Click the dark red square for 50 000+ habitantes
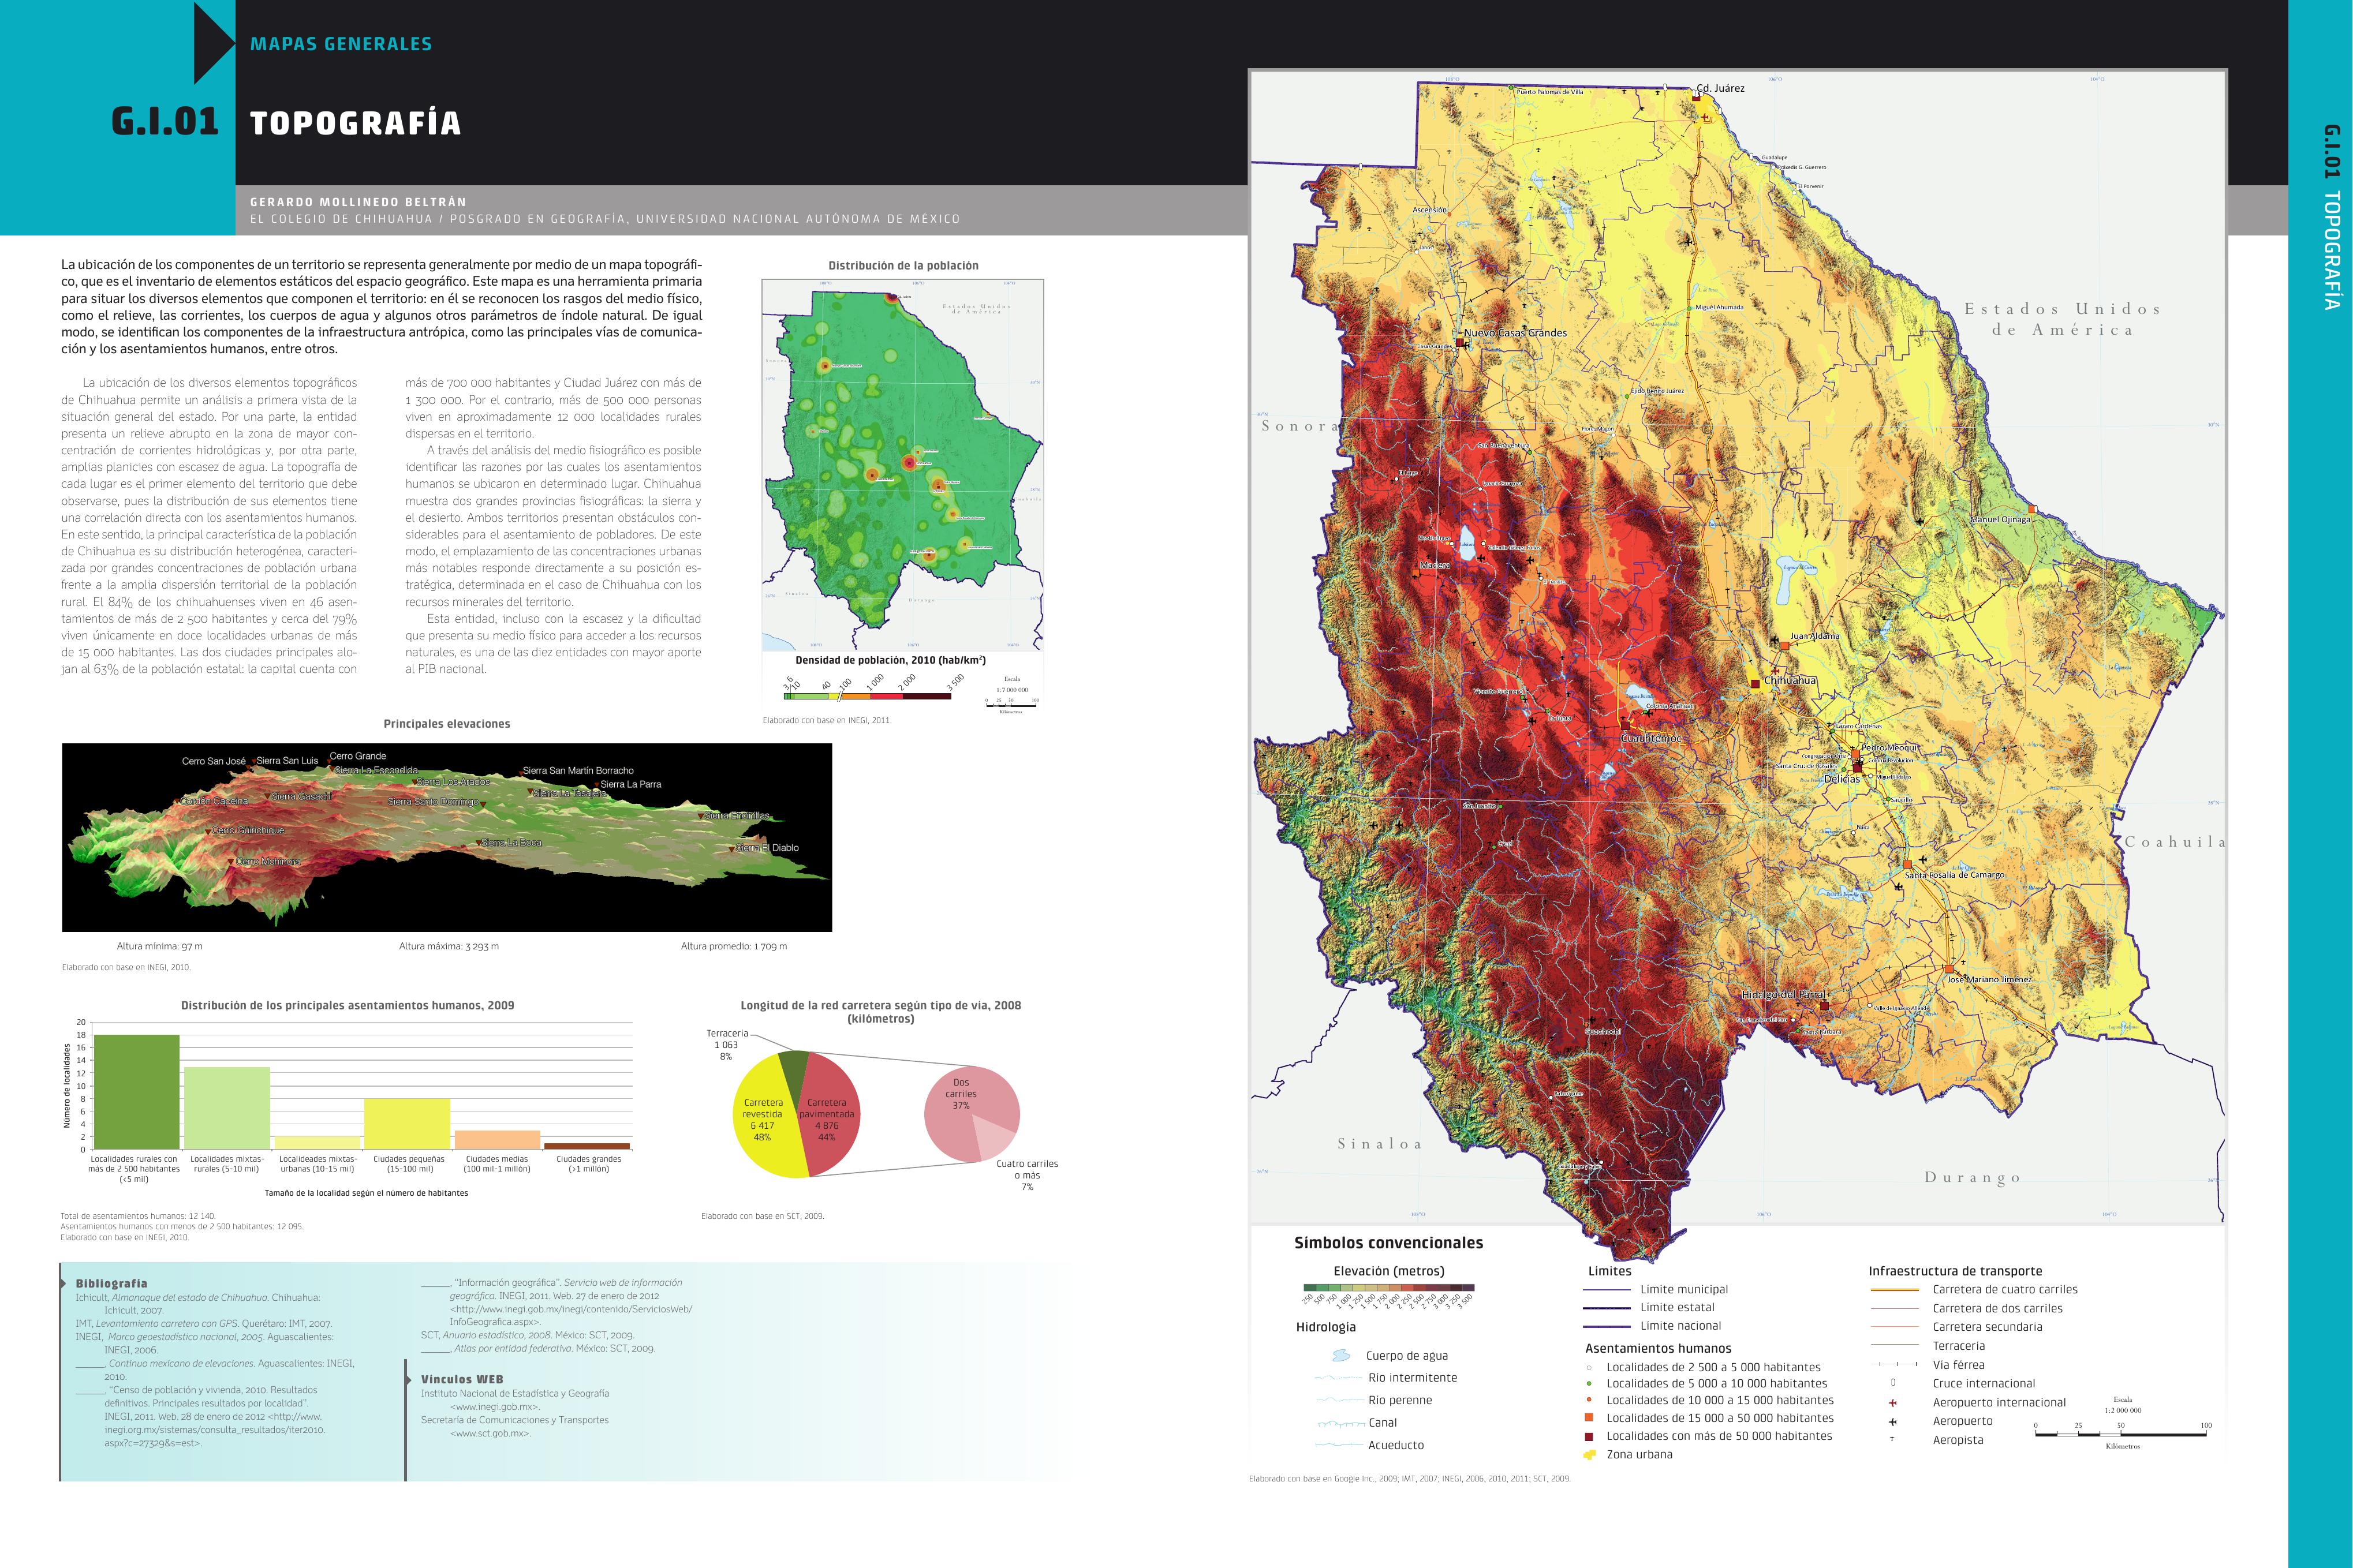 1589,1436
